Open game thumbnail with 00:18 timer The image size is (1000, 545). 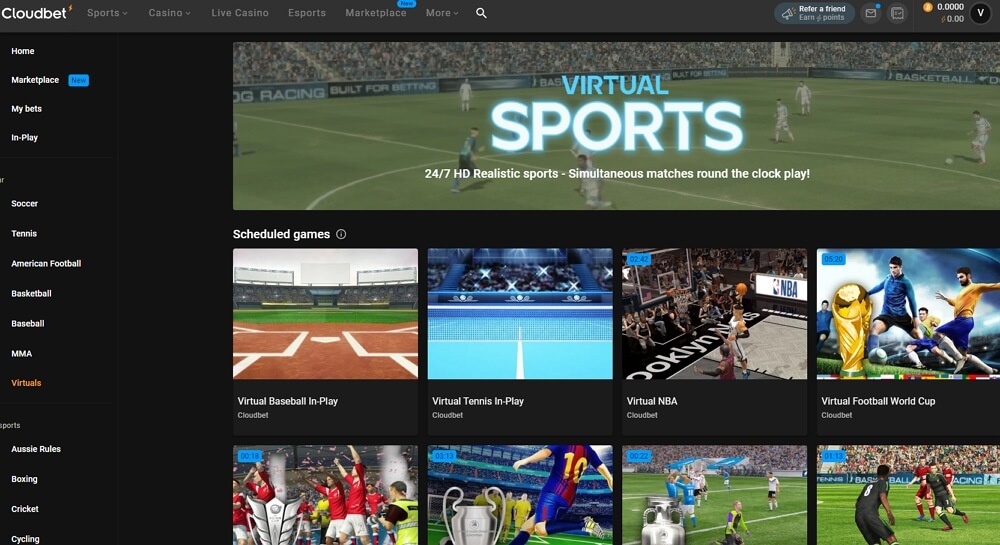[x=325, y=495]
